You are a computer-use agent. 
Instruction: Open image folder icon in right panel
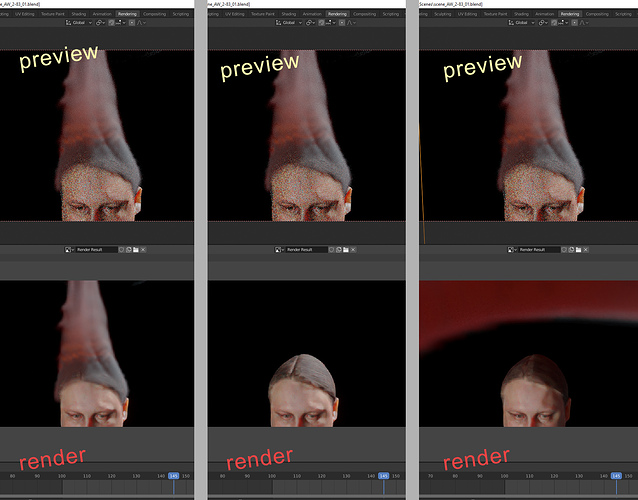tap(579, 249)
